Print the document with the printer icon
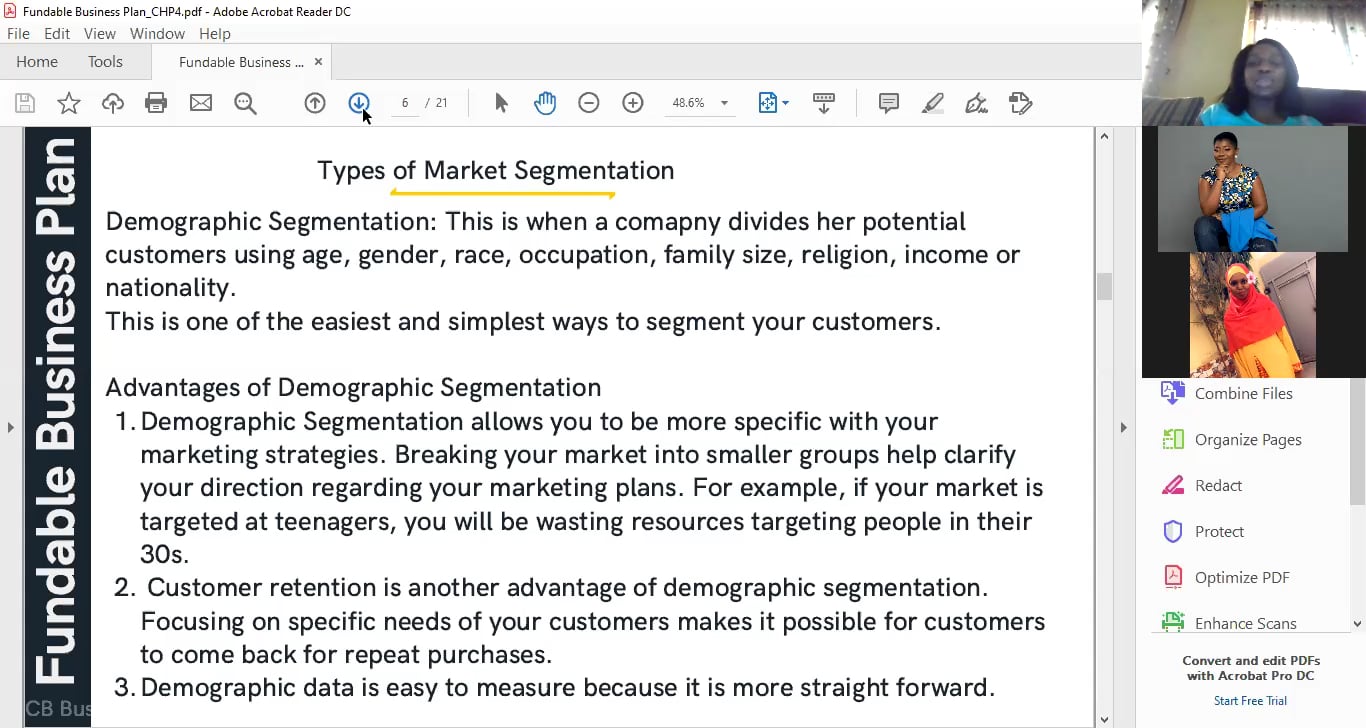1366x728 pixels. click(x=156, y=103)
